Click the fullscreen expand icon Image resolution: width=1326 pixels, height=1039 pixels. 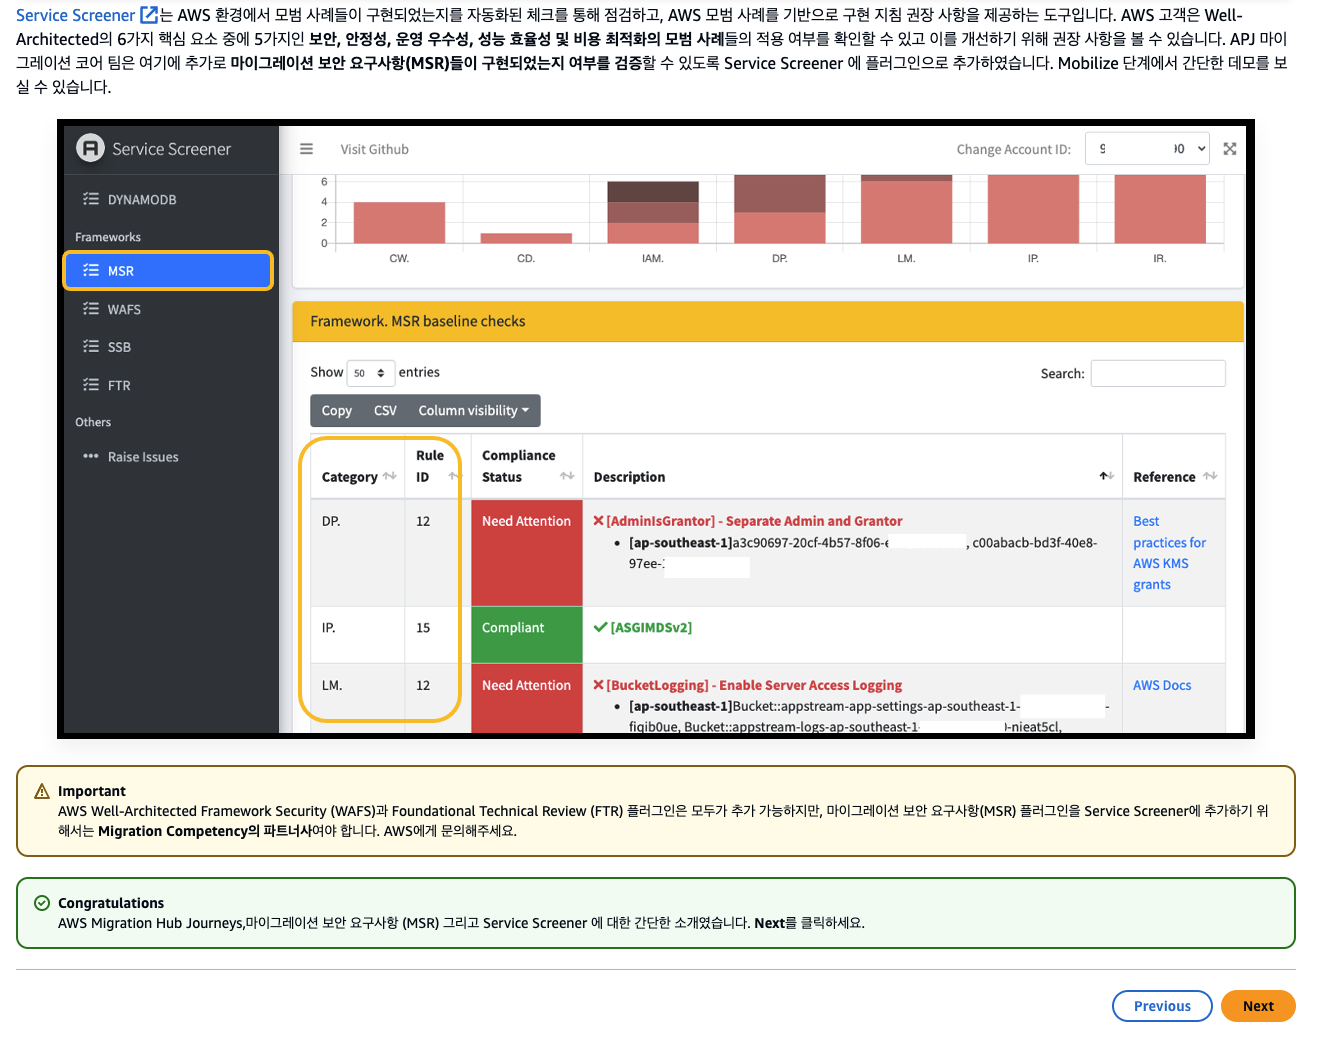click(1230, 149)
